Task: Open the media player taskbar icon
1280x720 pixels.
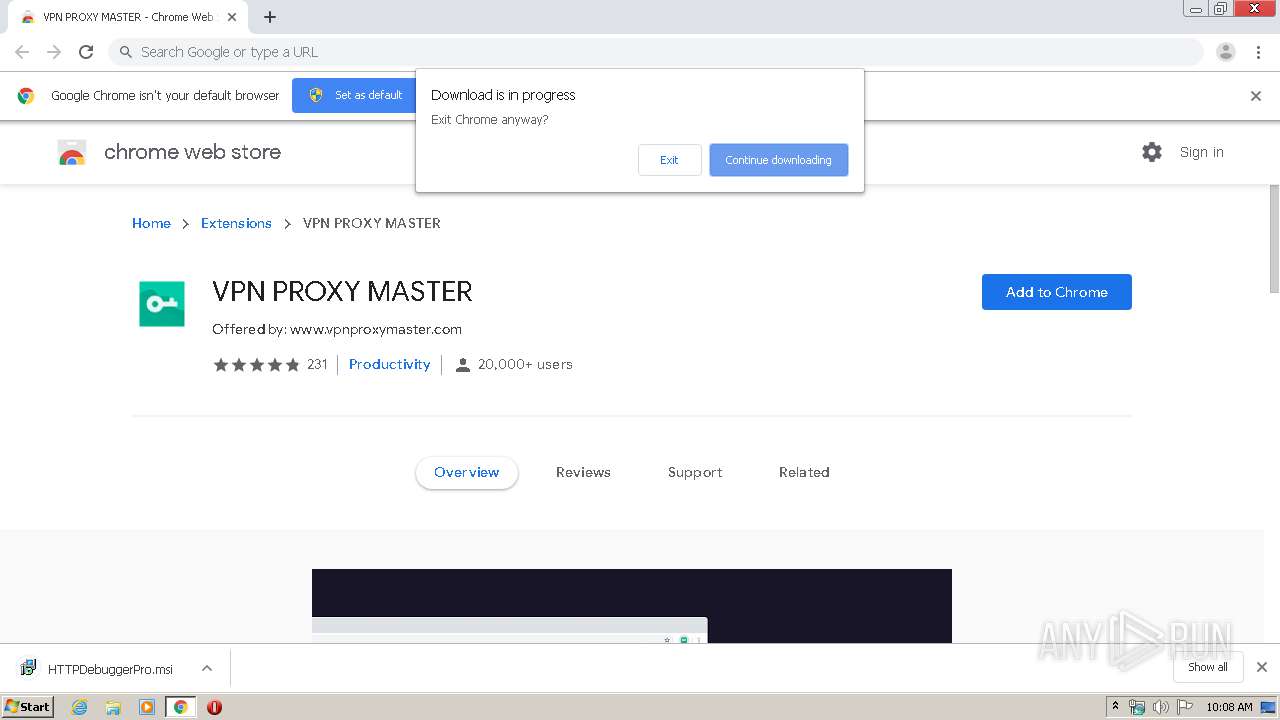Action: (146, 707)
